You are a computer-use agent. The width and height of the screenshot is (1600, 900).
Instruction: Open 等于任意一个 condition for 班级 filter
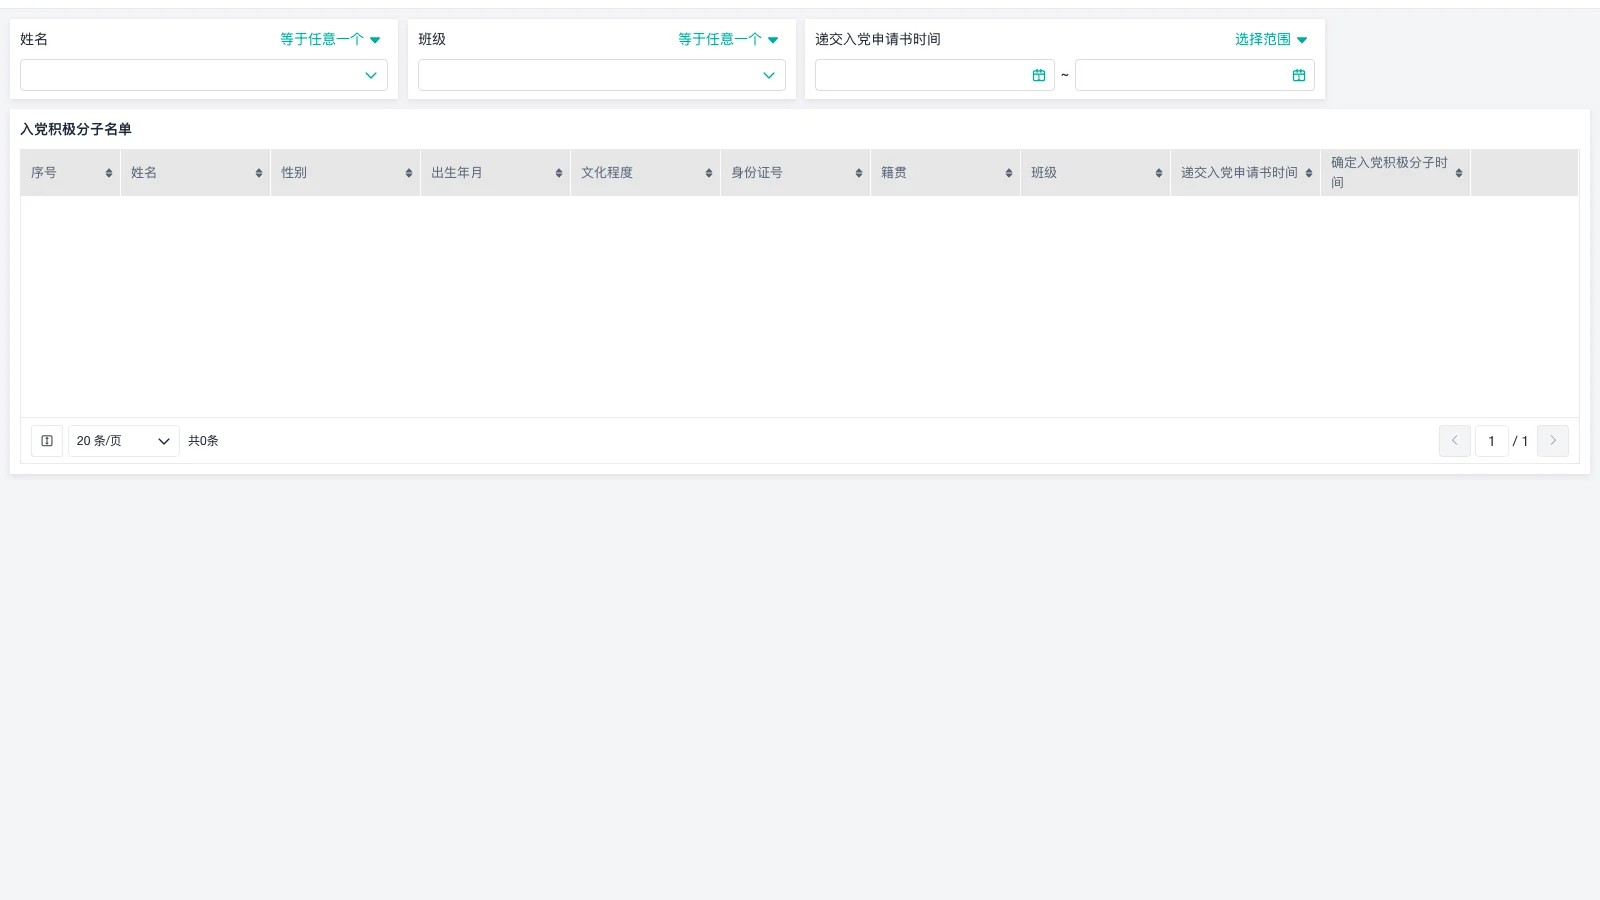(x=728, y=39)
